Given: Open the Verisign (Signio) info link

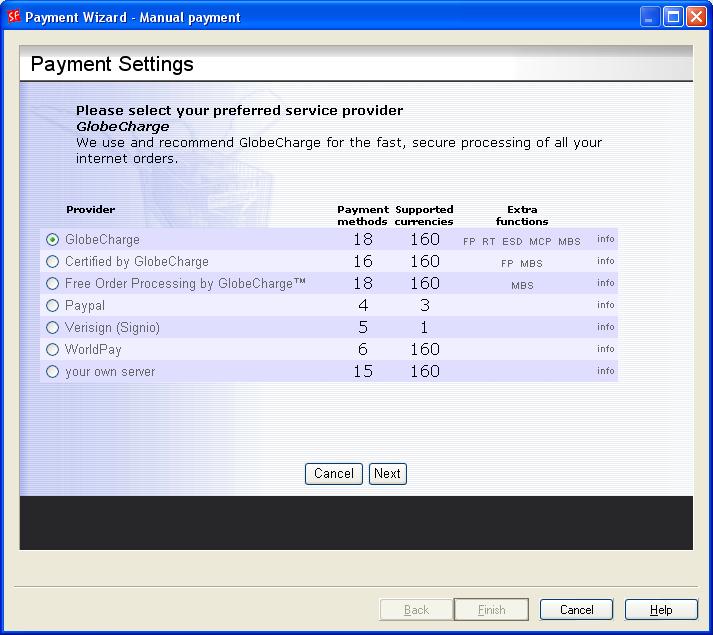Looking at the screenshot, I should point(605,328).
